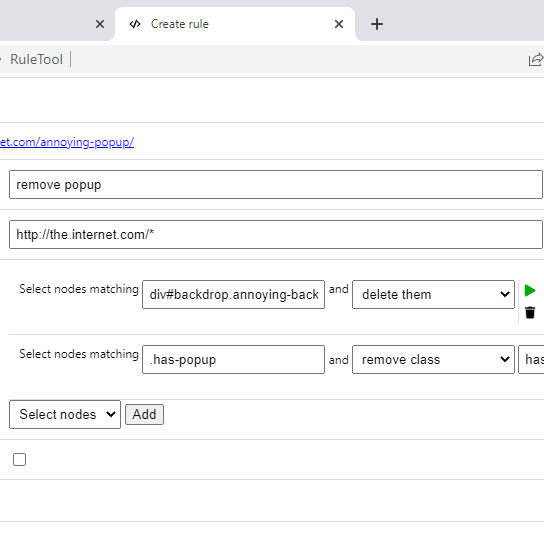Toggle the unlabeled checkbox below Add
Image resolution: width=544 pixels, height=544 pixels.
(19, 459)
